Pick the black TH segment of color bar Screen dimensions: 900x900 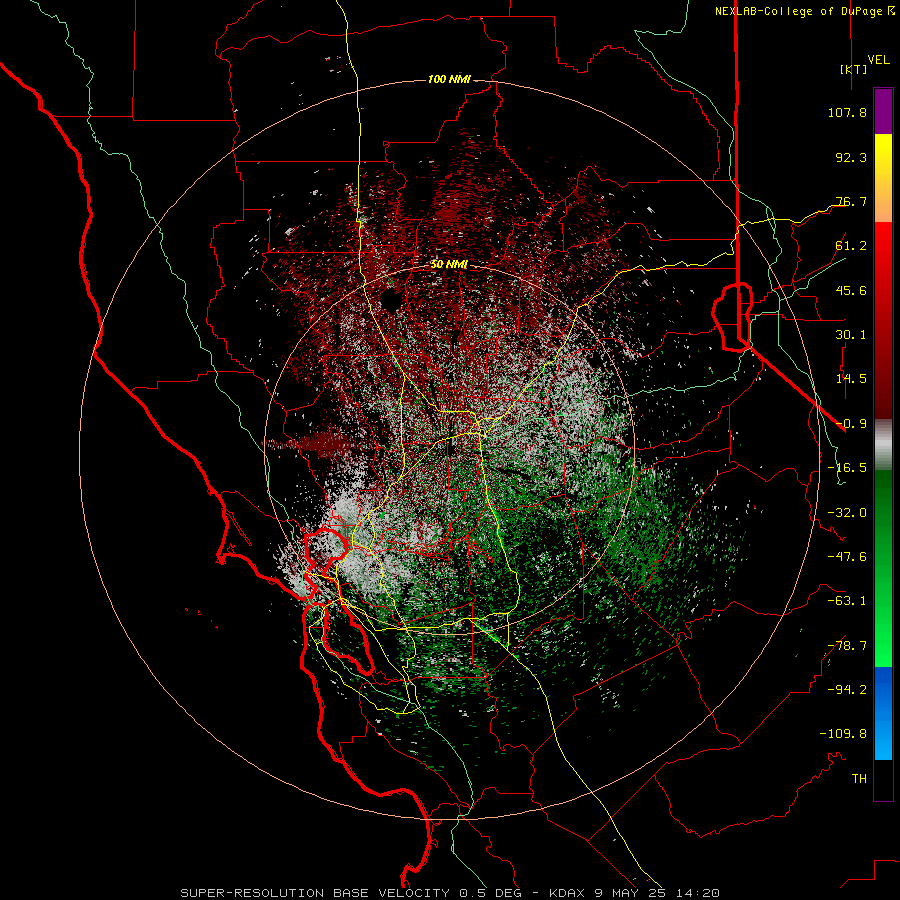click(883, 779)
